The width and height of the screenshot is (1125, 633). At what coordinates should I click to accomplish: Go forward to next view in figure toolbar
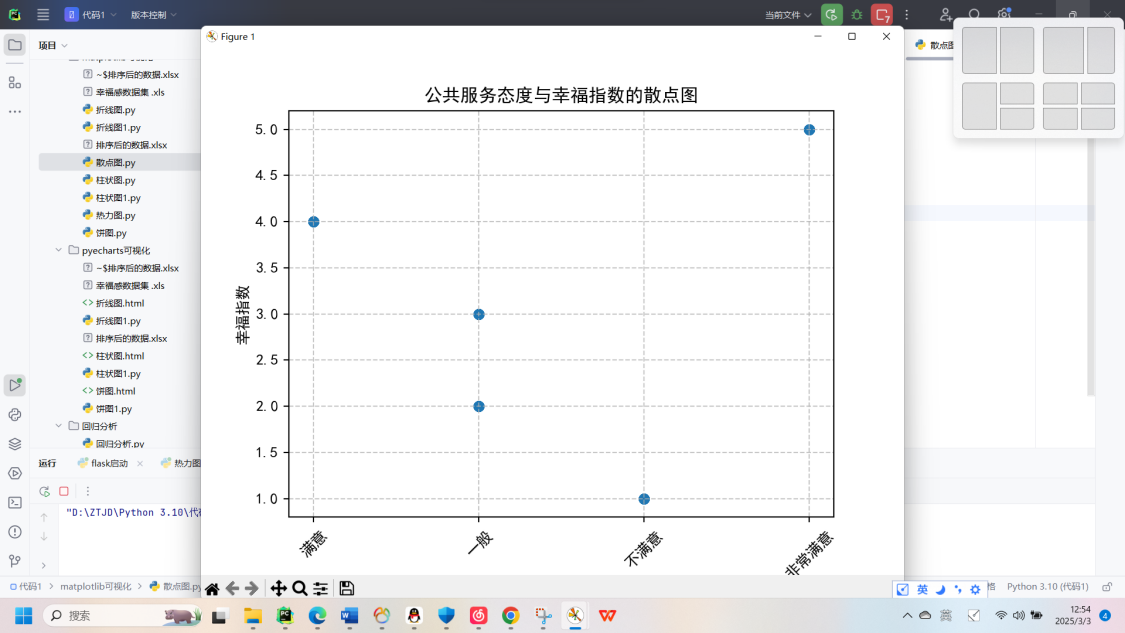(x=252, y=589)
